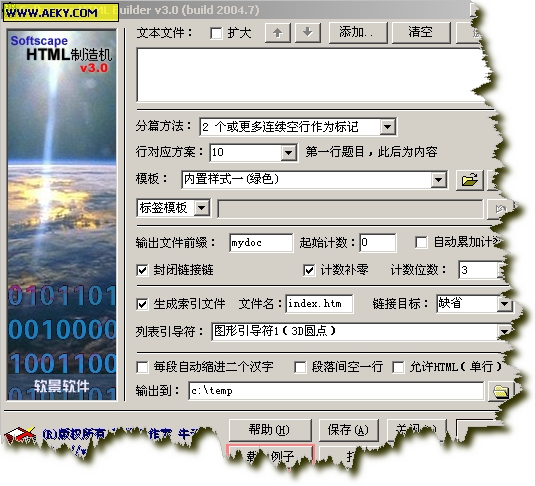The image size is (535, 486).
Task: Open the 链接目标 dropdown showing 缺省
Action: [x=504, y=304]
